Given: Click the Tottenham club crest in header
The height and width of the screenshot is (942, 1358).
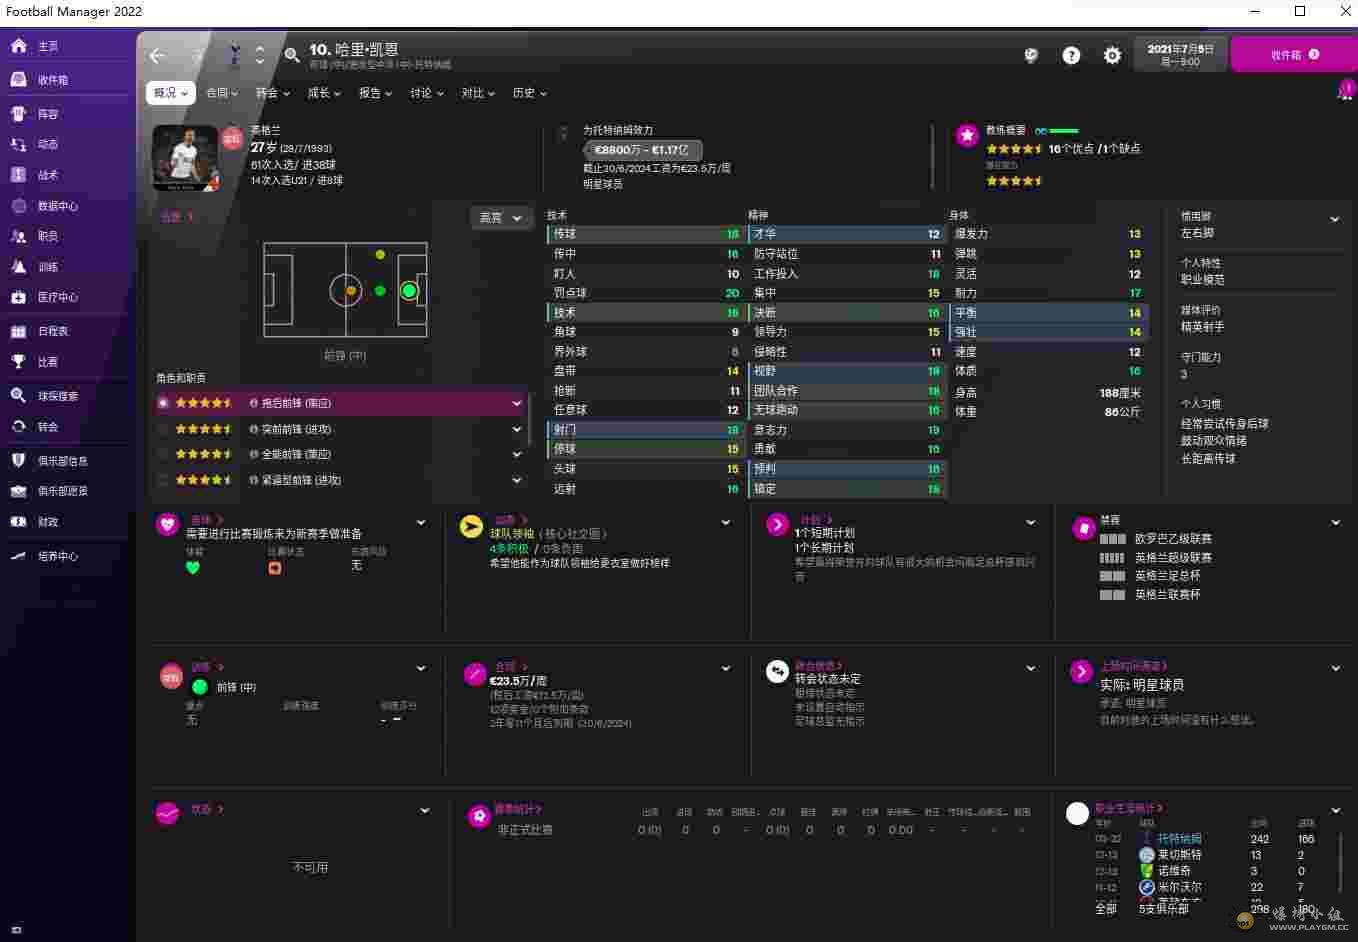Looking at the screenshot, I should [233, 54].
